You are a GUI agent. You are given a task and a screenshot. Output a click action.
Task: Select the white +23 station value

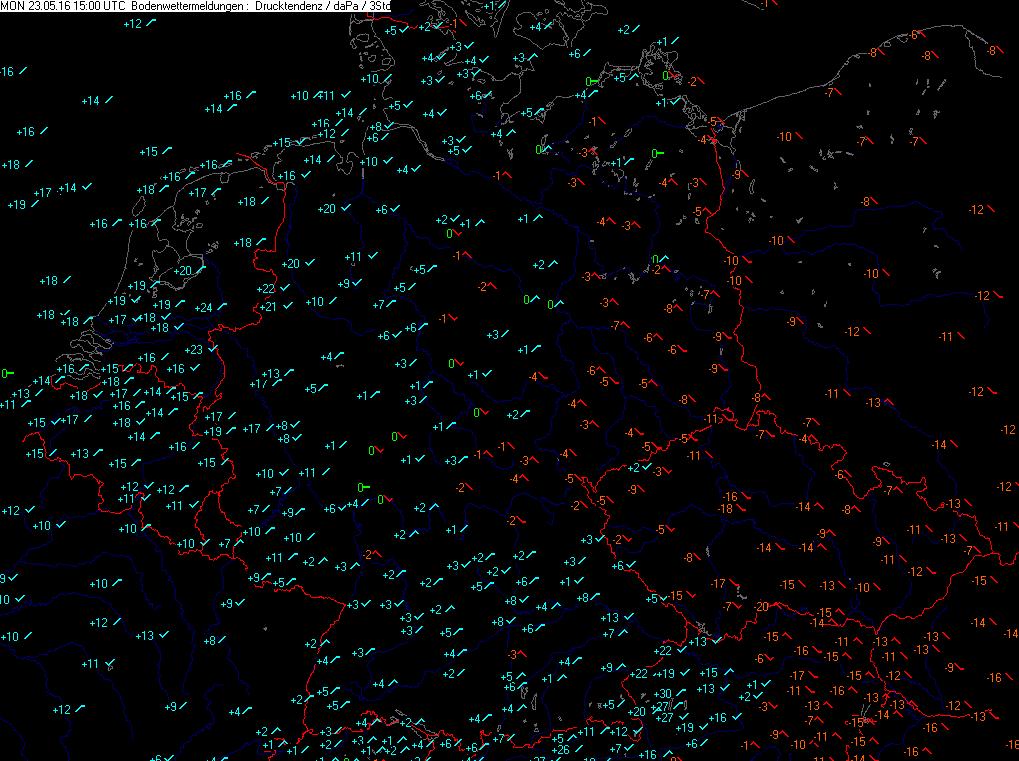pos(194,349)
